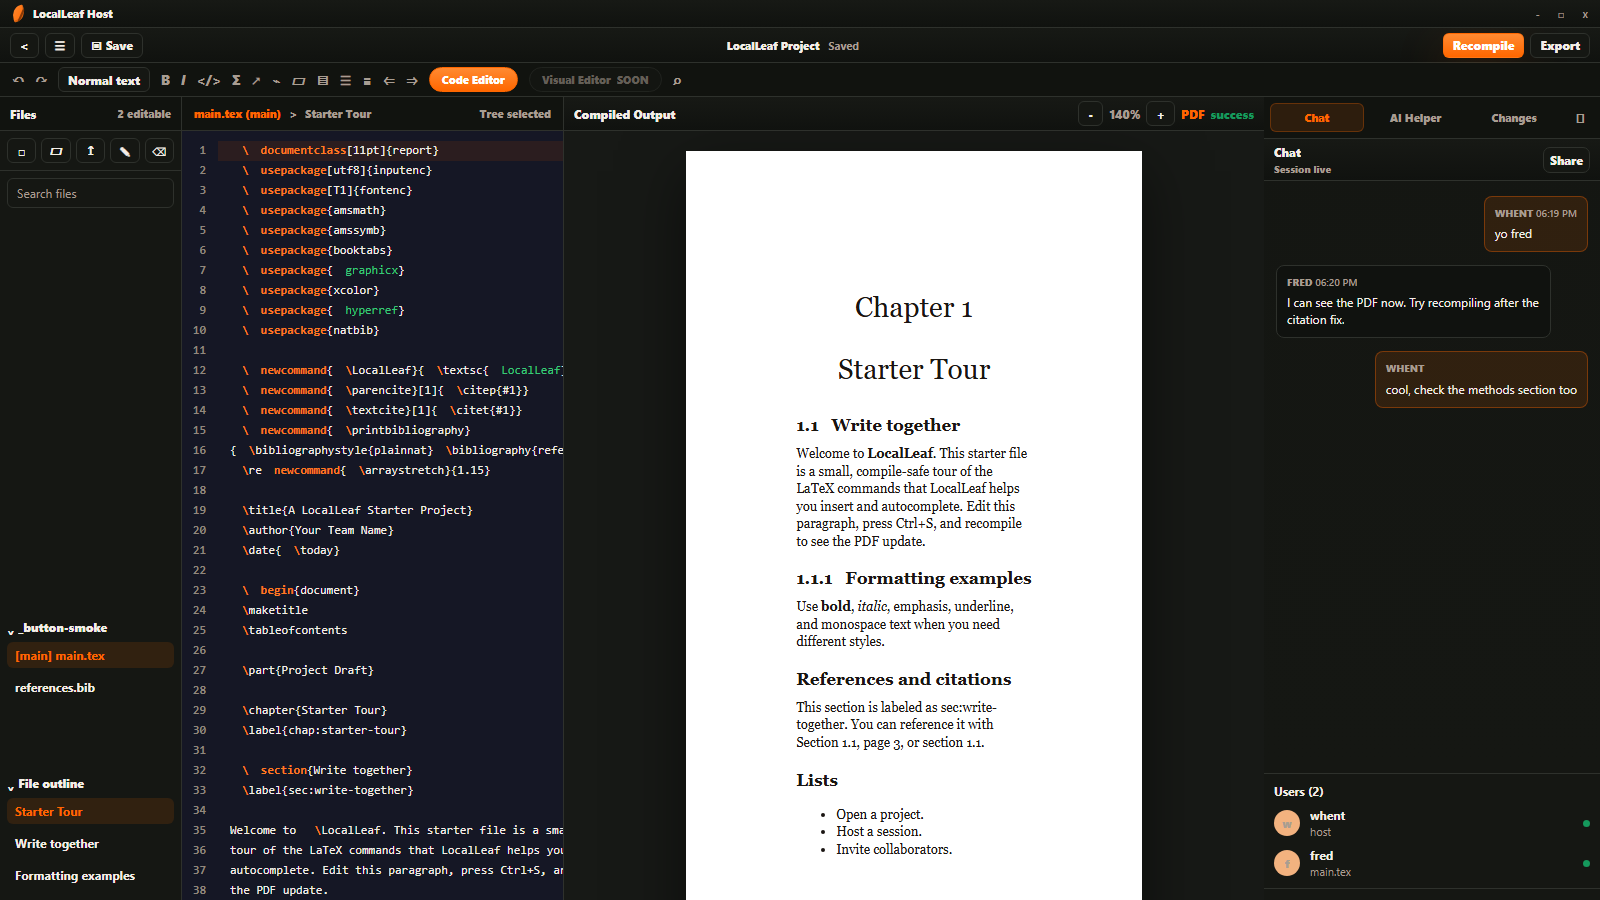This screenshot has height=900, width=1600.
Task: Open the references.bib file
Action: click(90, 688)
